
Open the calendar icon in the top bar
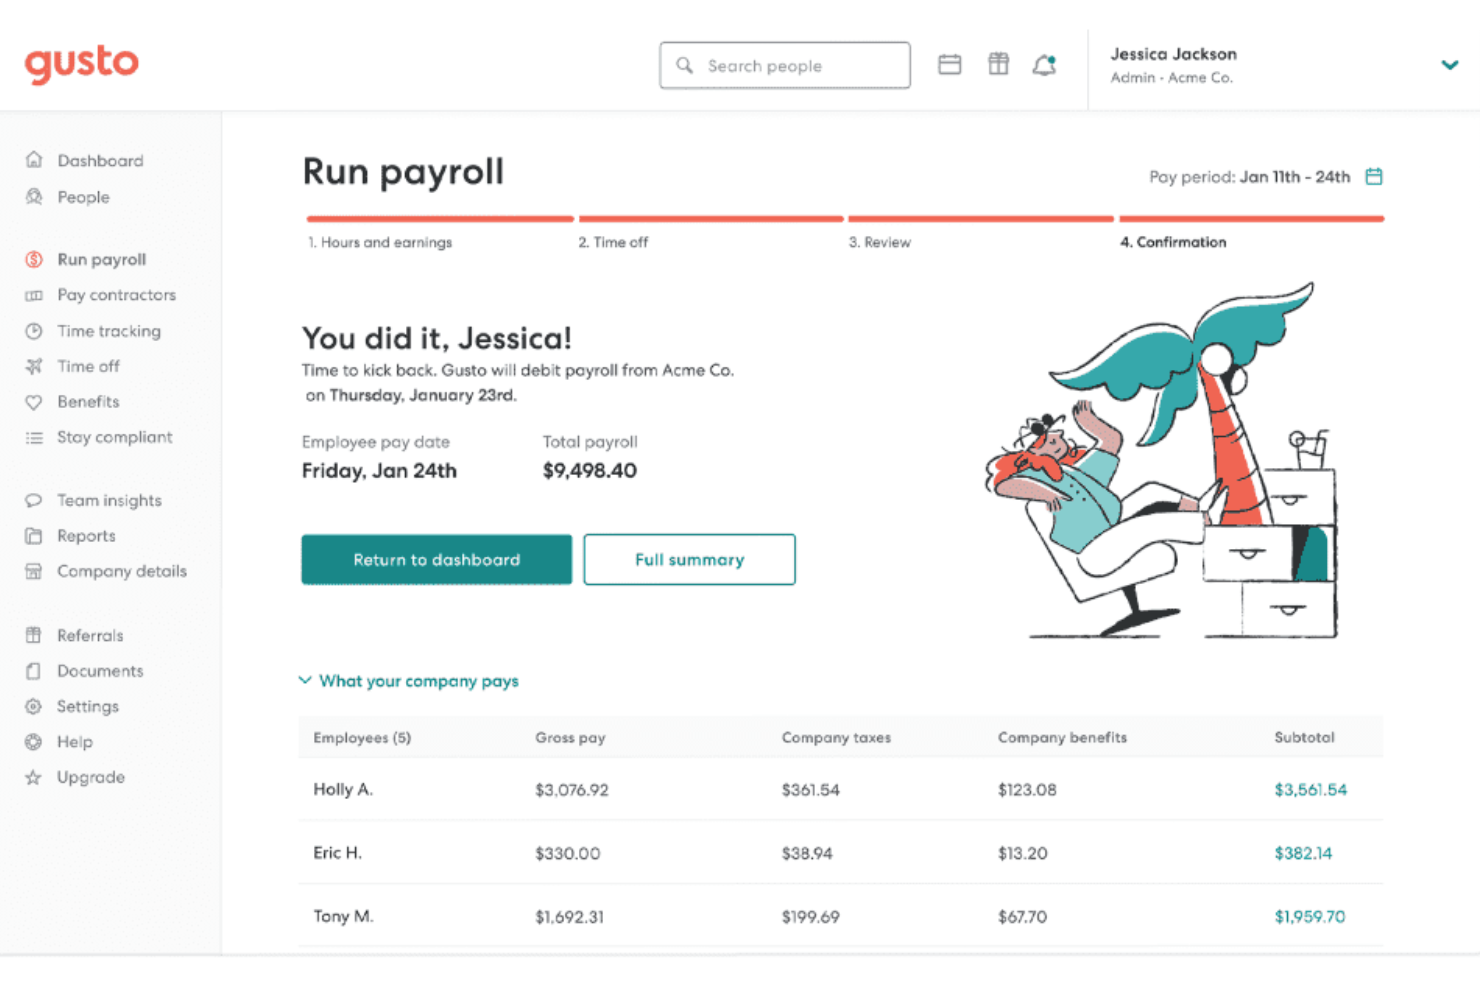(x=949, y=65)
